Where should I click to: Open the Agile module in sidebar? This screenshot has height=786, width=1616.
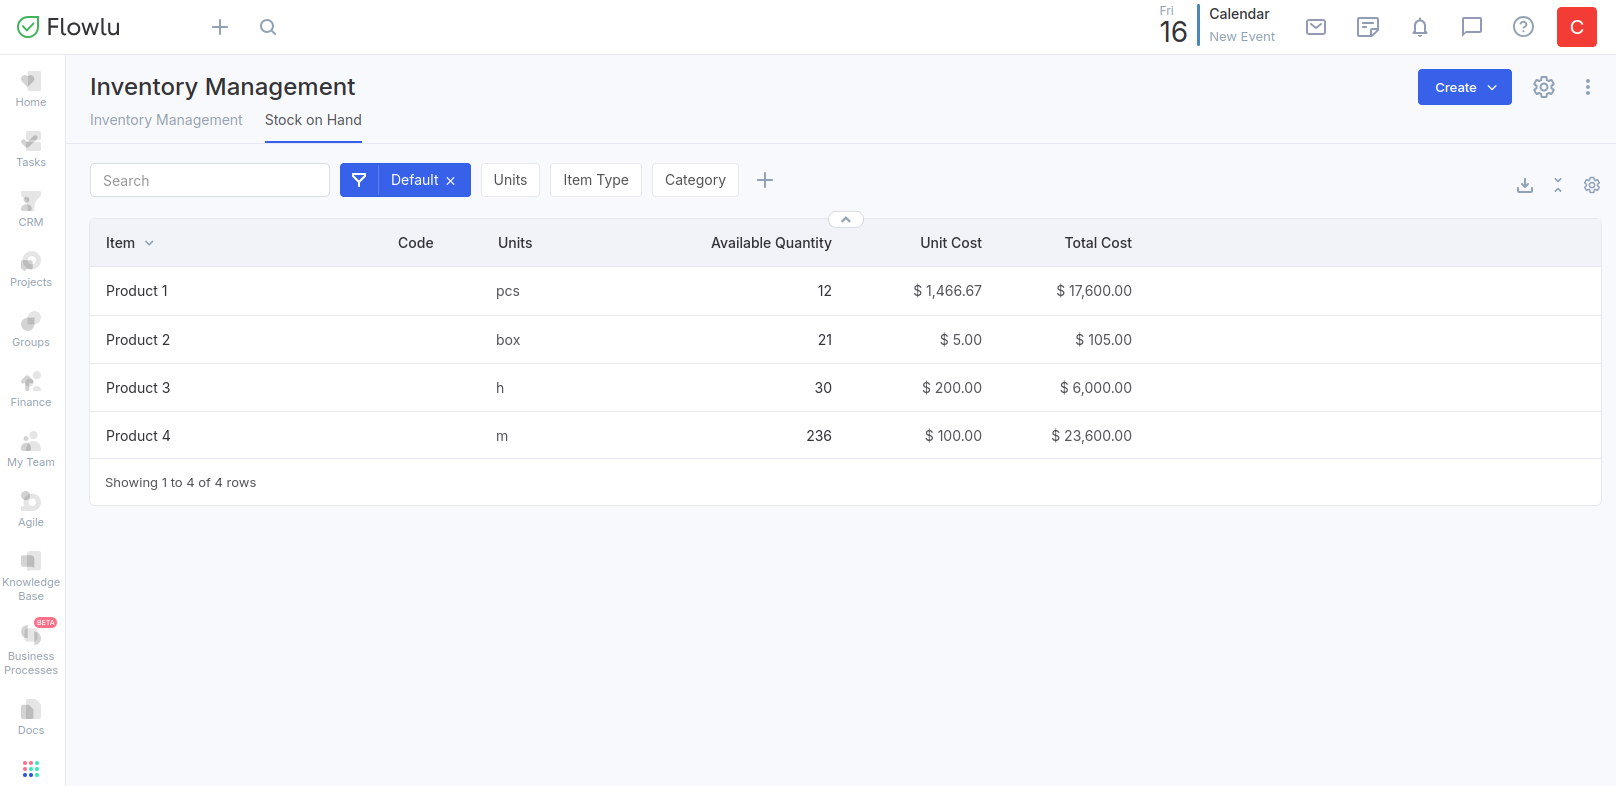pos(31,509)
